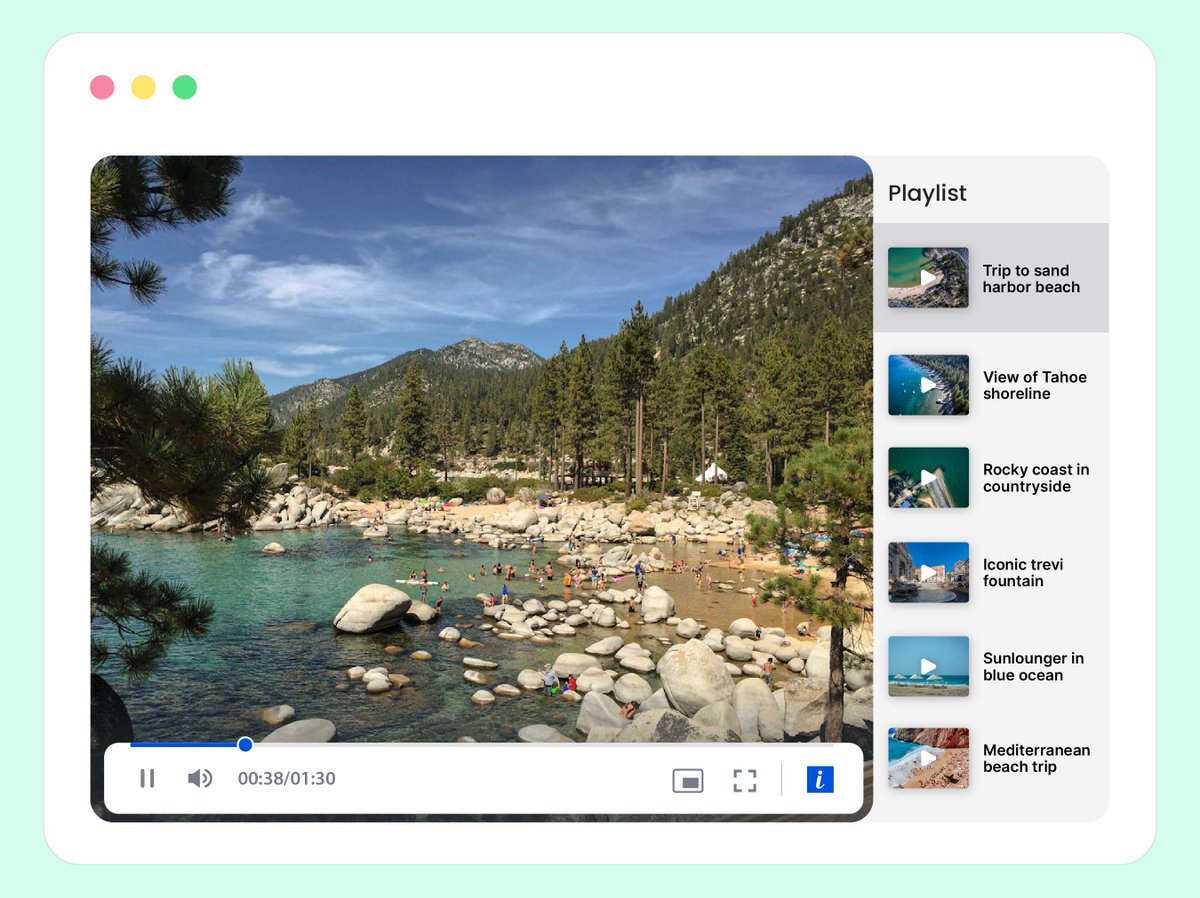
Task: Play Iconic trevi fountain thumbnail
Action: 928,572
